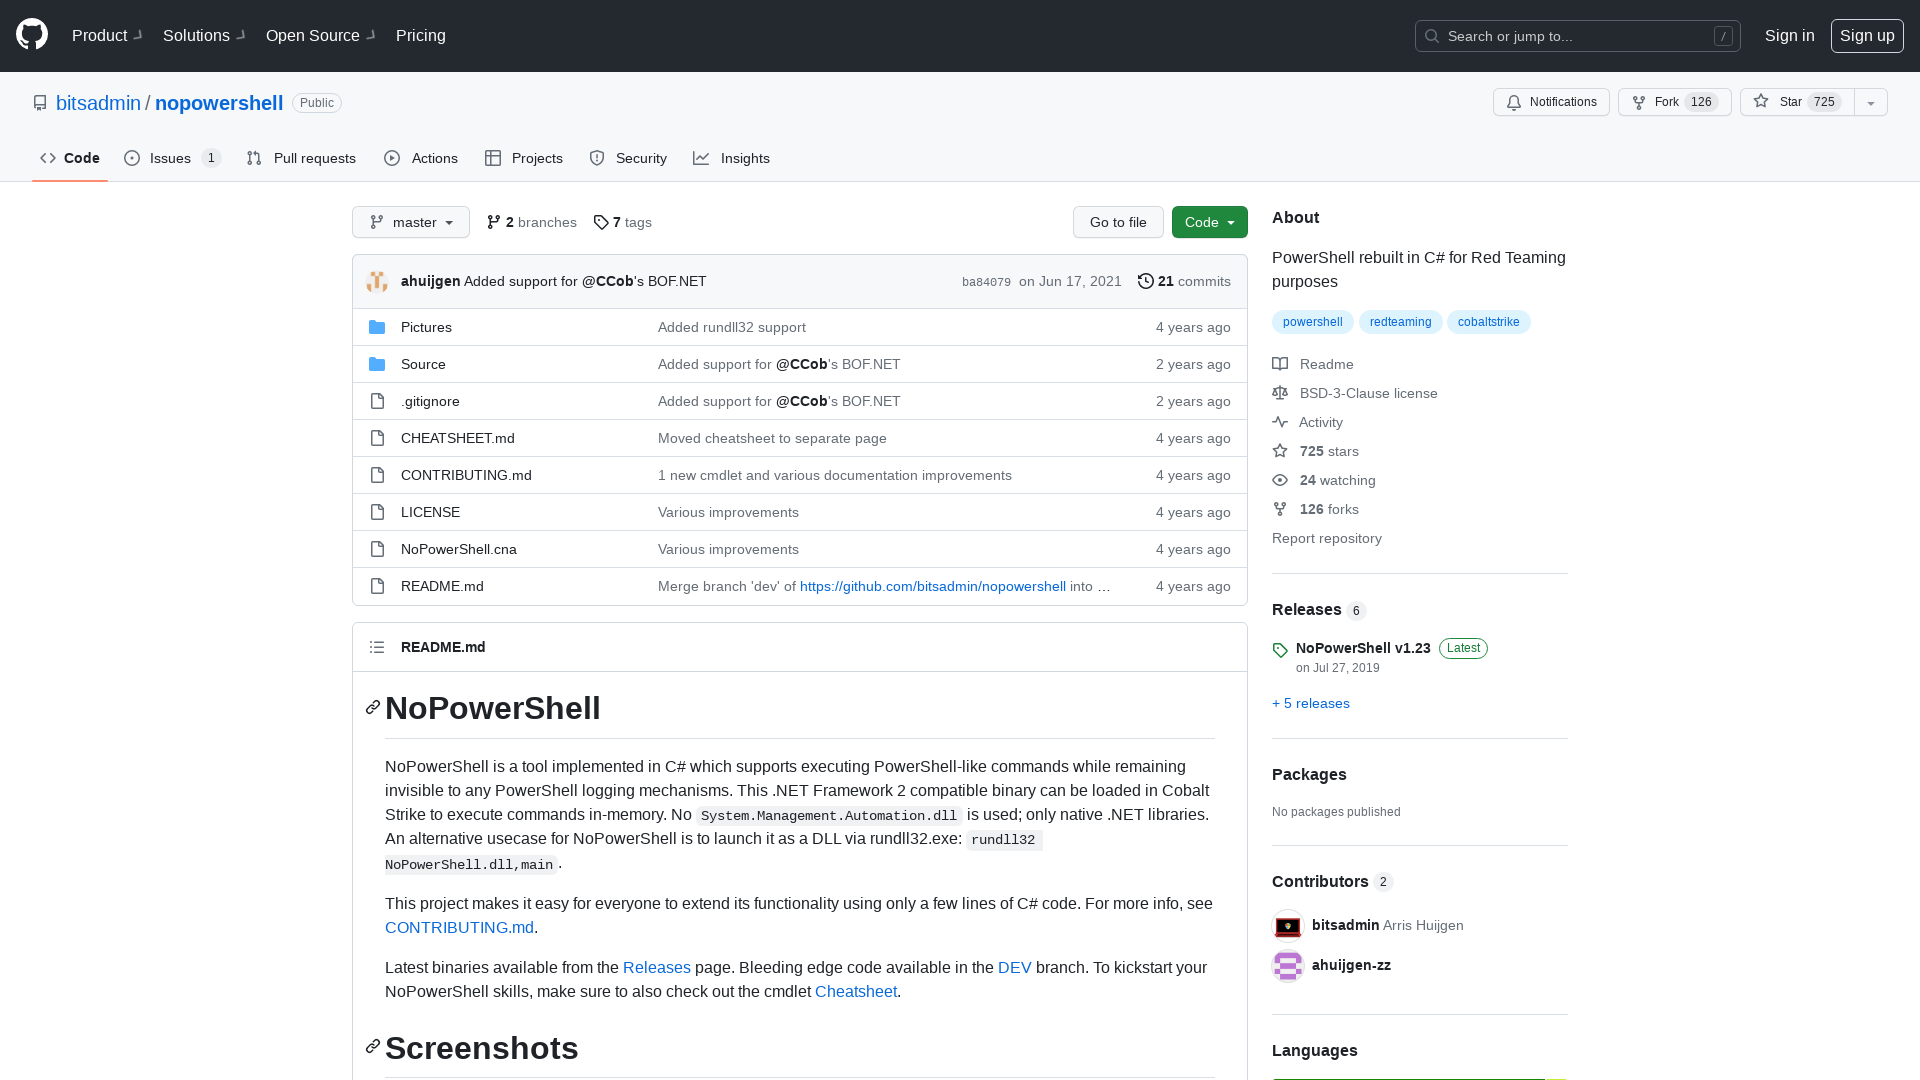Open the powershell topic tag
Image resolution: width=1920 pixels, height=1080 pixels.
(1312, 322)
